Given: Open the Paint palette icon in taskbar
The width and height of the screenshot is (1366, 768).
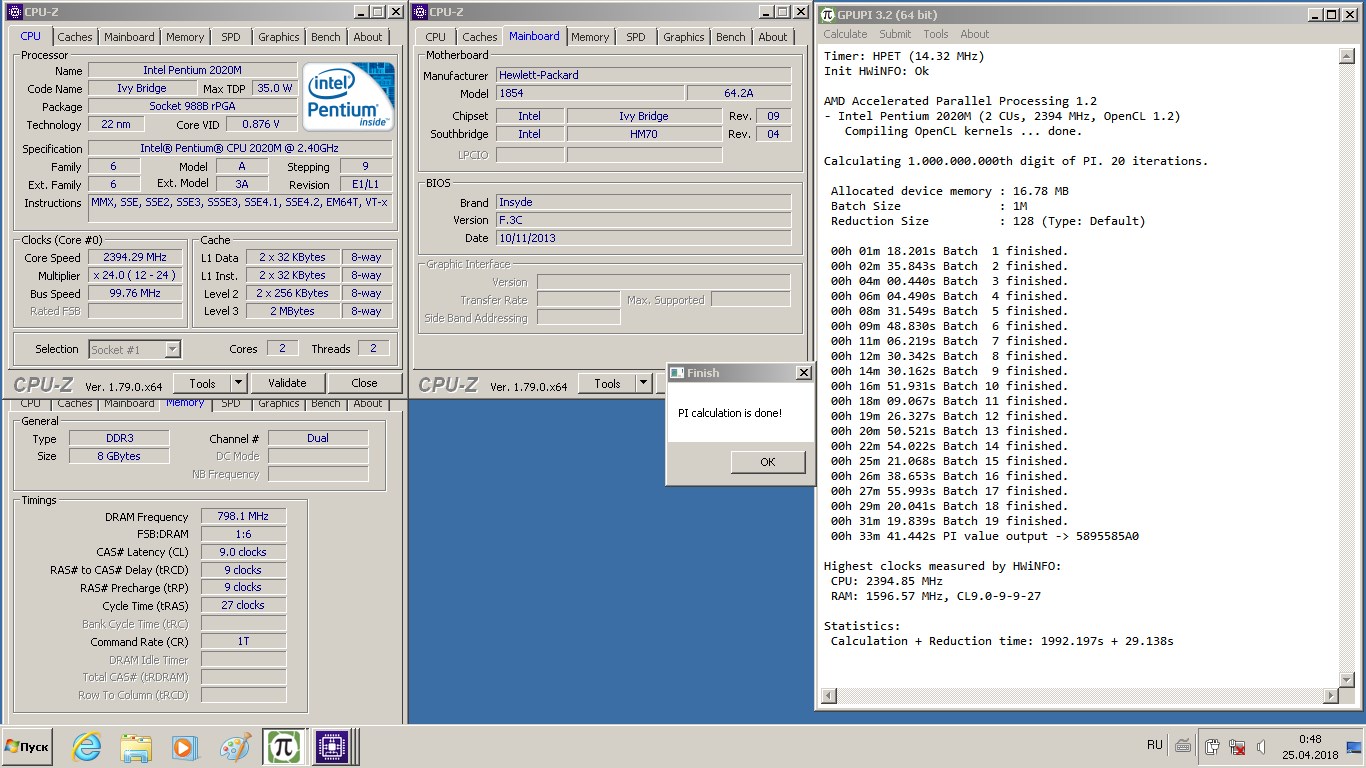Looking at the screenshot, I should pyautogui.click(x=234, y=746).
